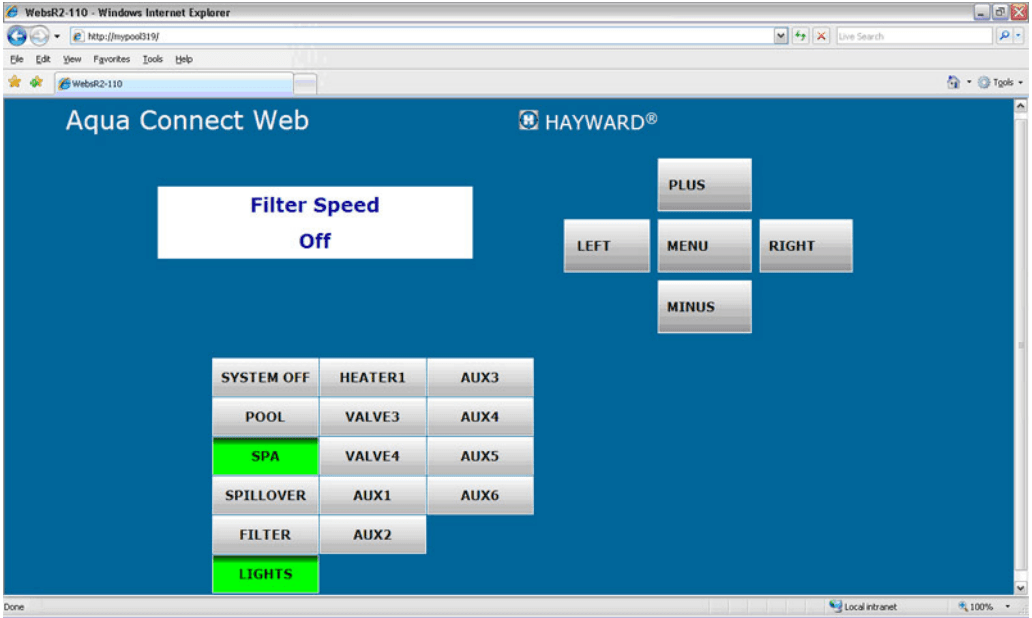1032x618 pixels.
Task: Toggle the SPA button
Action: point(265,456)
